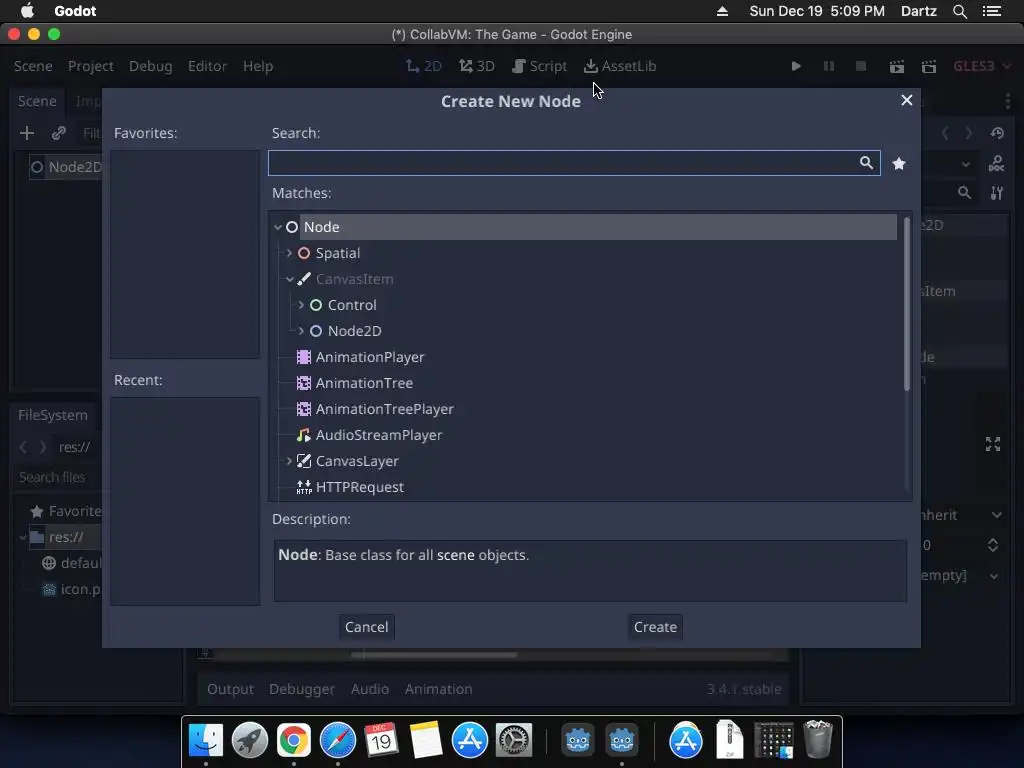1024x768 pixels.
Task: Expand the Control node branch
Action: [301, 305]
